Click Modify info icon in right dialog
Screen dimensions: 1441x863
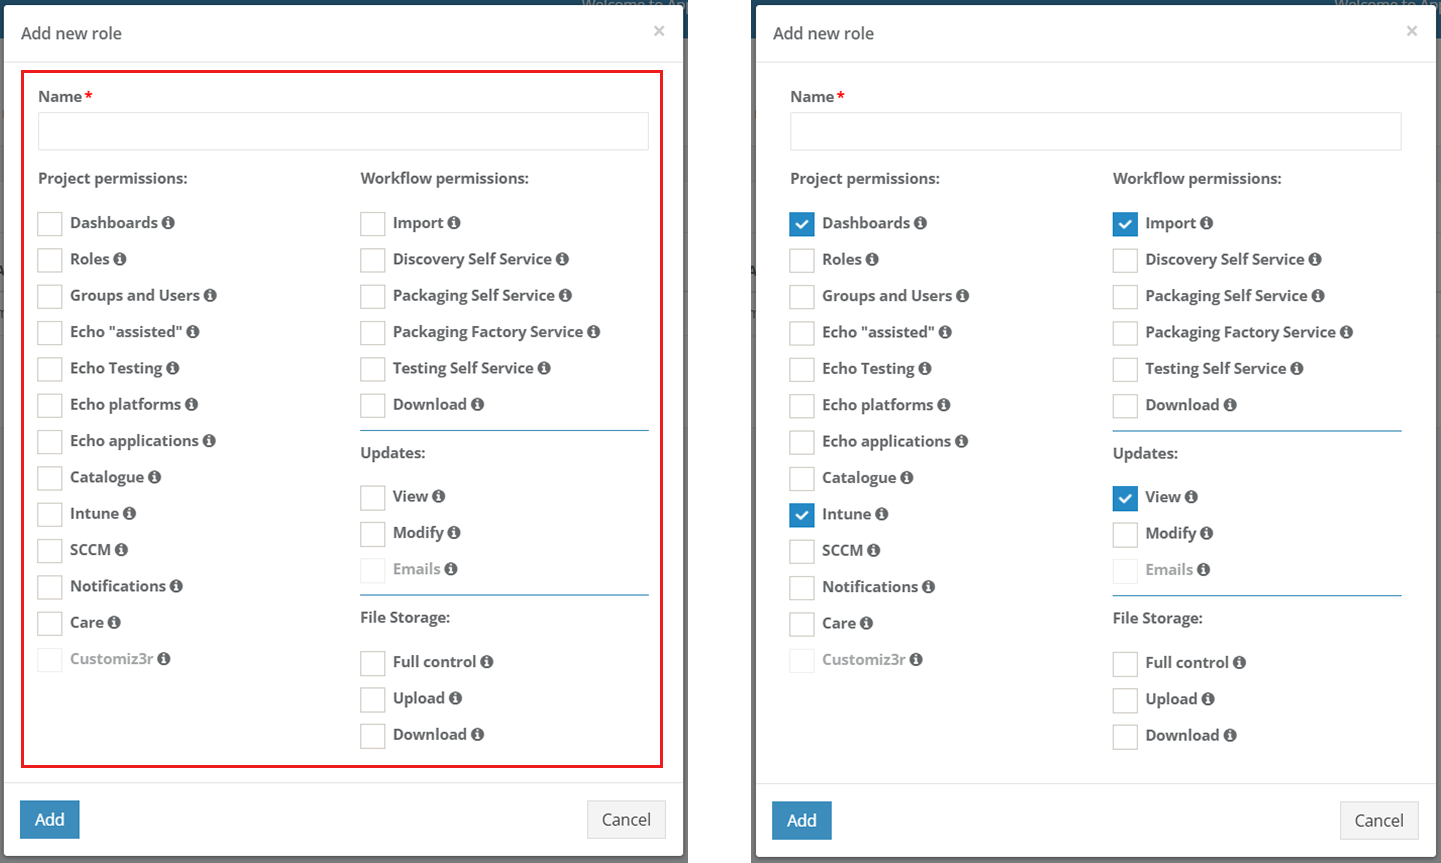point(1206,534)
